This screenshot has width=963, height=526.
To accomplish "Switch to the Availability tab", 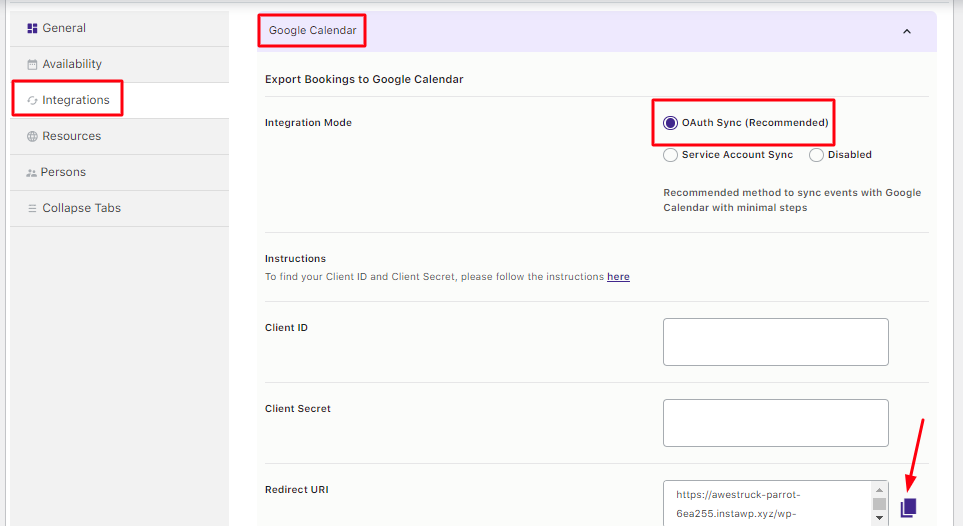I will pyautogui.click(x=119, y=64).
